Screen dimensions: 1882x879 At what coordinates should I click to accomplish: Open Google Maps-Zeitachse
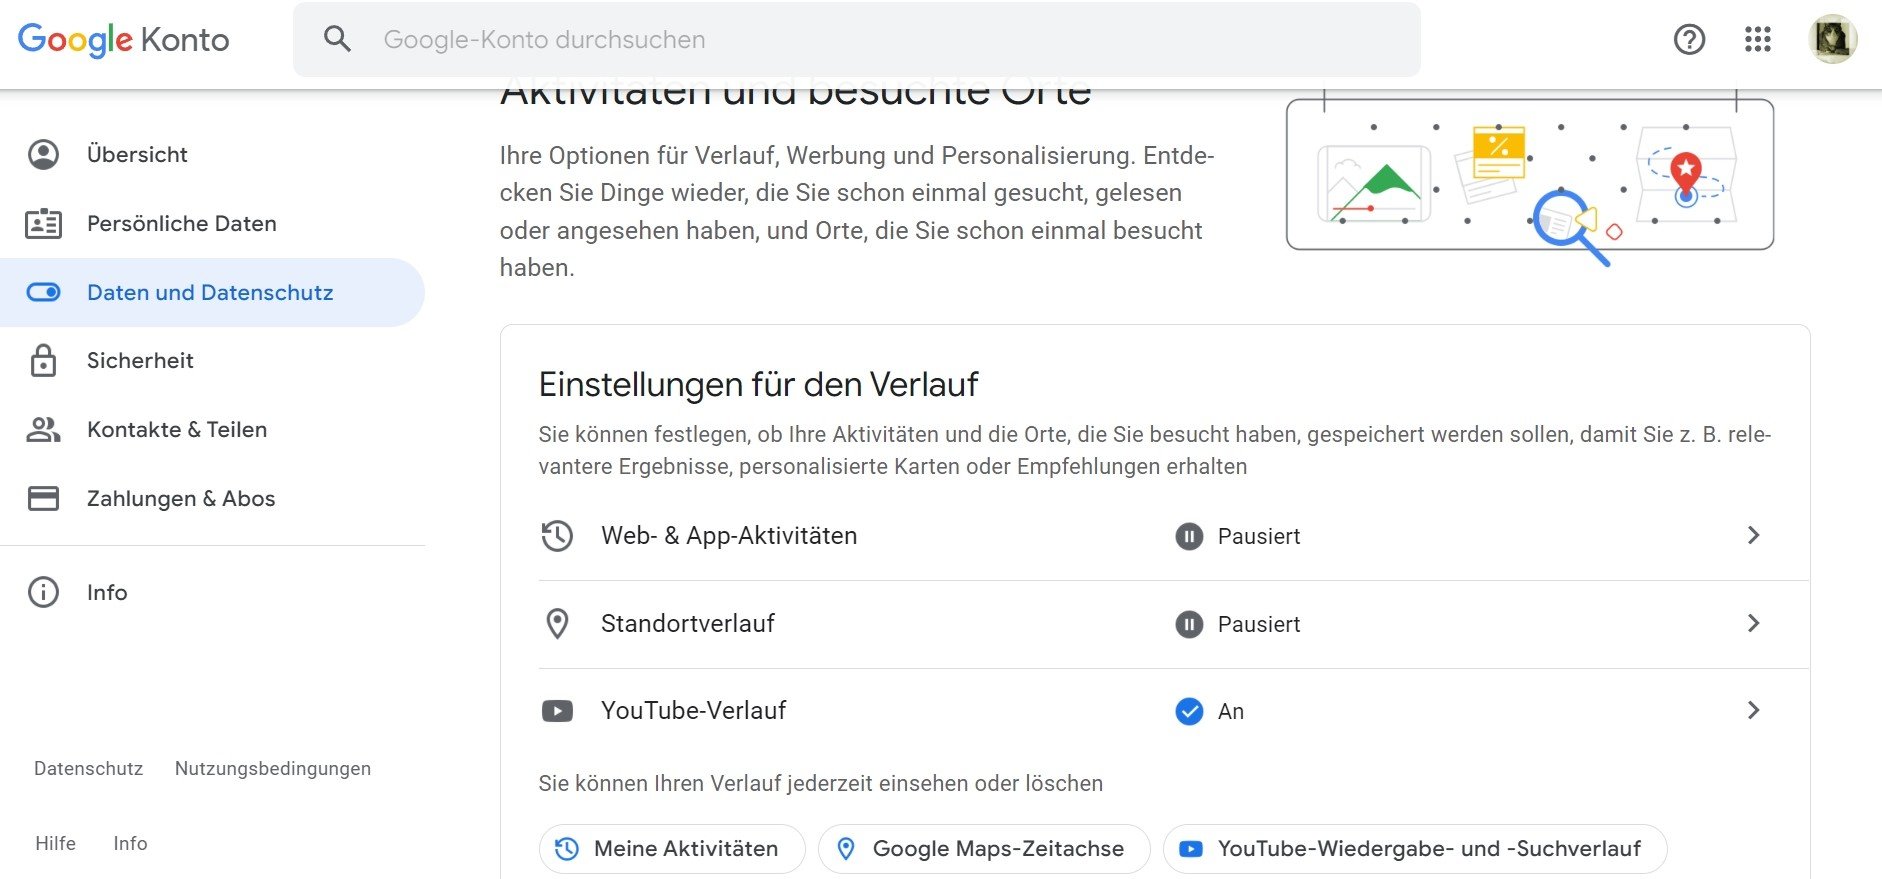(984, 849)
